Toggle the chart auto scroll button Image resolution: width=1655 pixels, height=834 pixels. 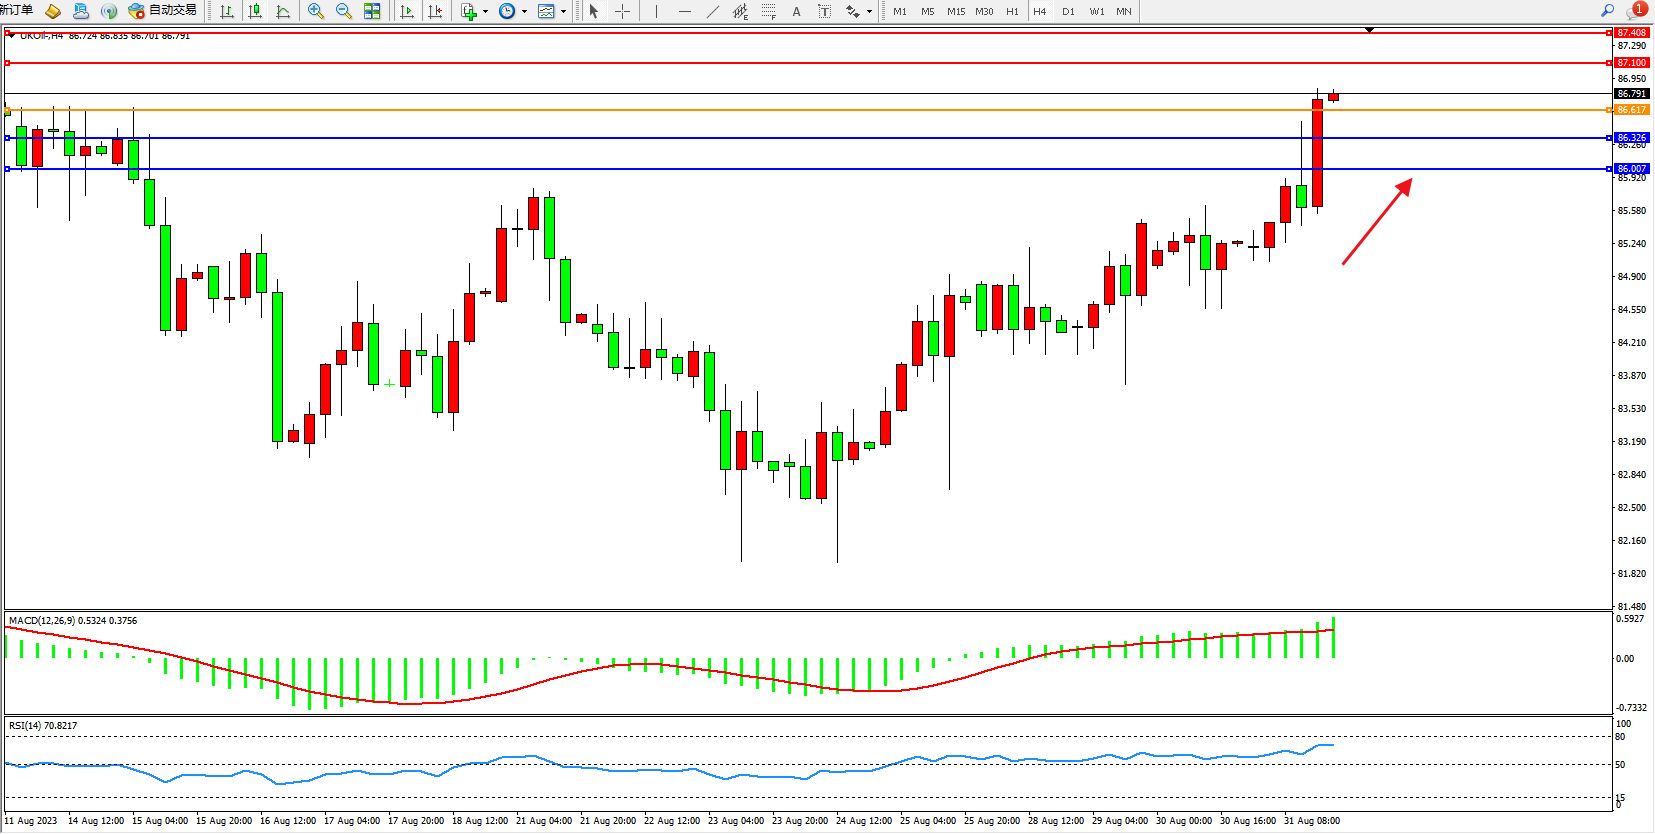(x=407, y=11)
